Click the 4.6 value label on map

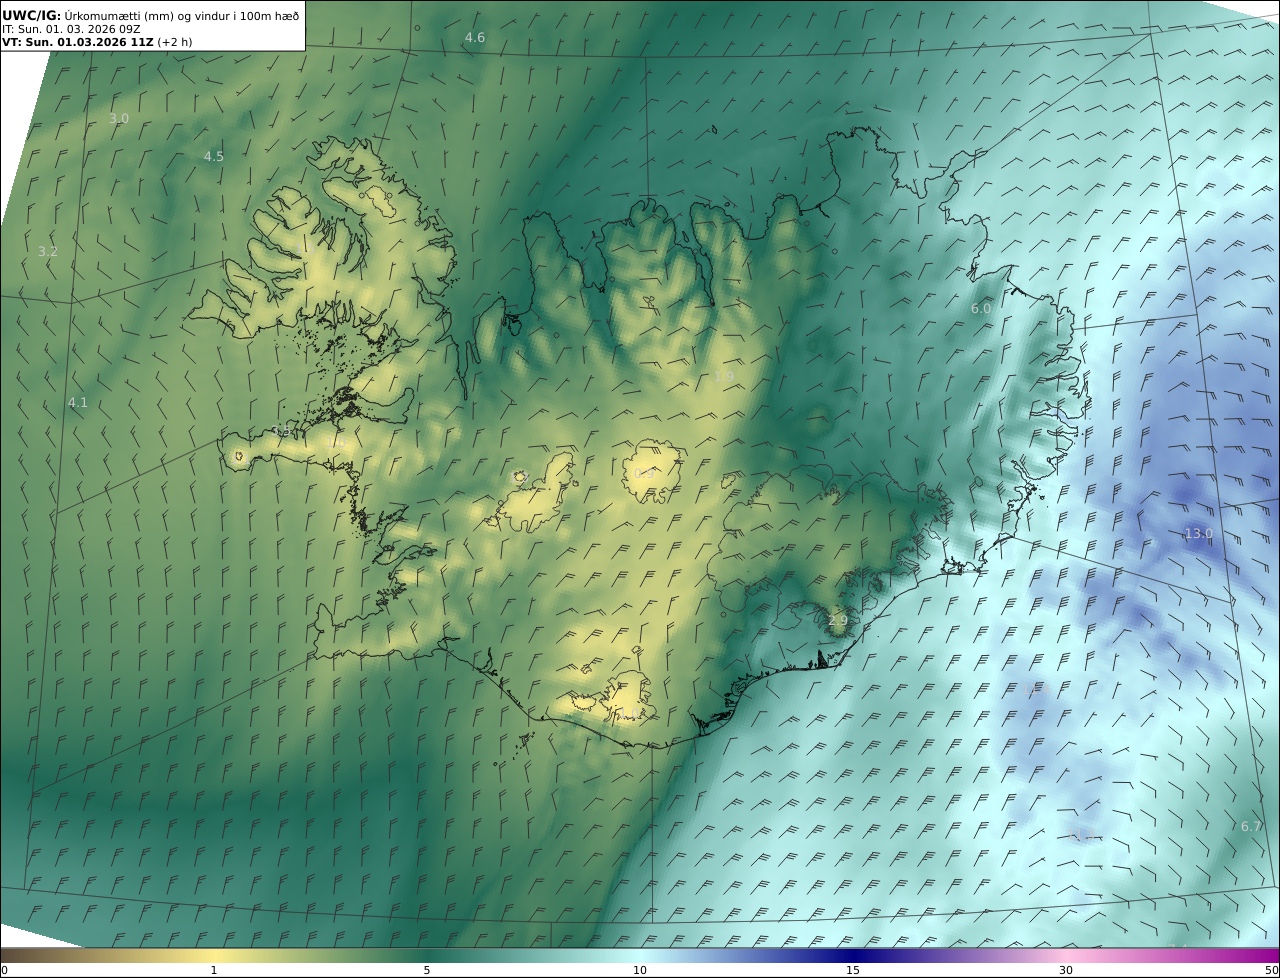point(475,38)
